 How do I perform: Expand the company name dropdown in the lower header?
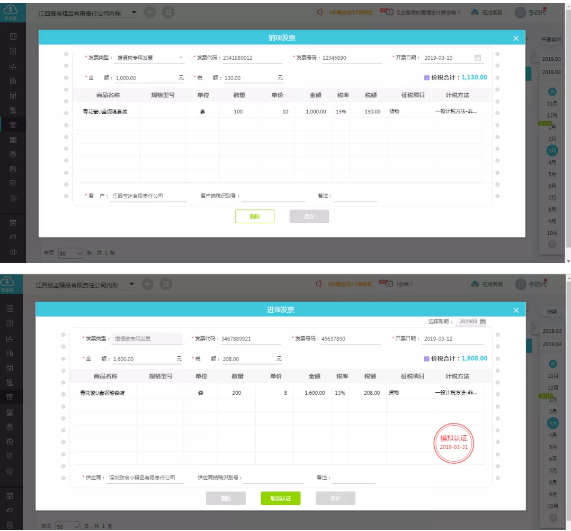pos(132,284)
